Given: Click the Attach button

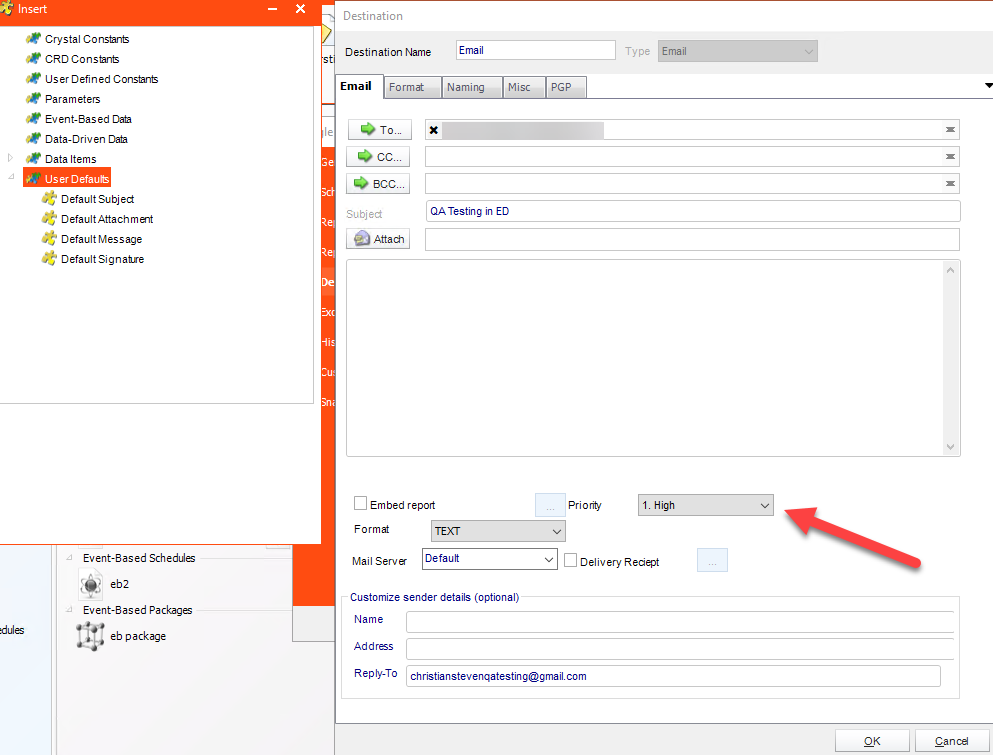Looking at the screenshot, I should pyautogui.click(x=379, y=239).
